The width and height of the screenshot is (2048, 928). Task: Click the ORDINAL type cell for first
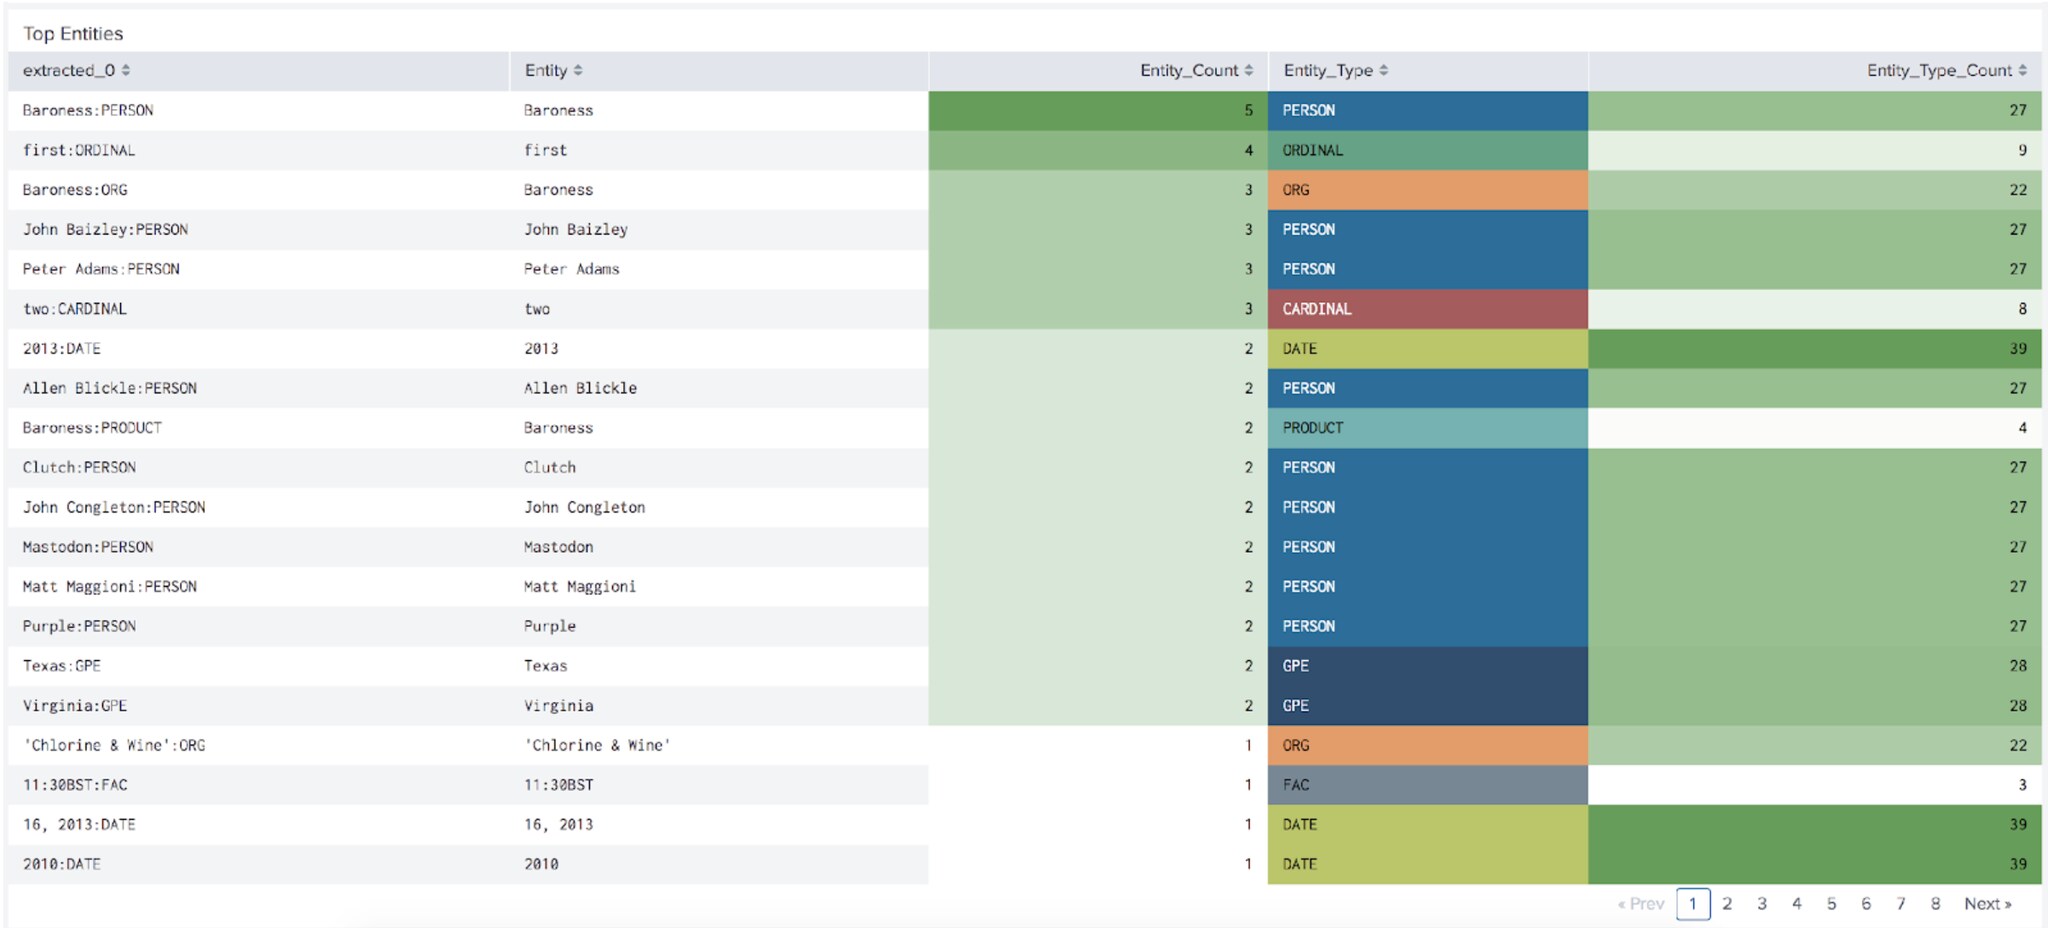1427,150
